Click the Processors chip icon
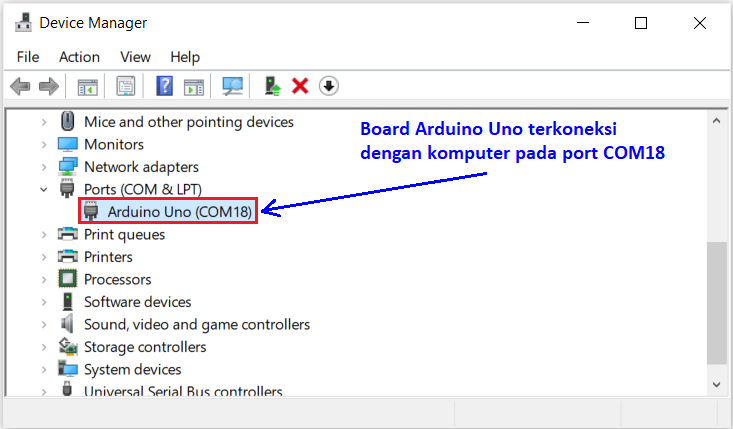The image size is (733, 429). coord(68,279)
